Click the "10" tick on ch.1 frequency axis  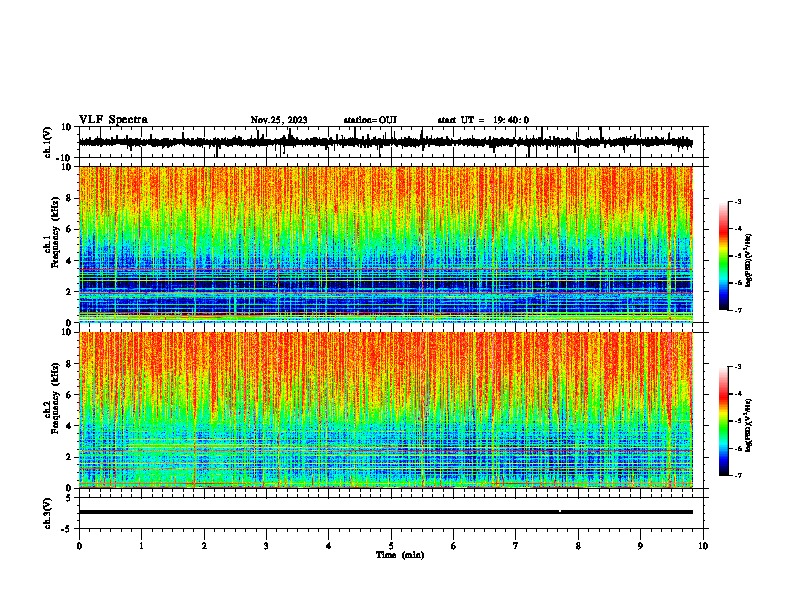tap(66, 167)
